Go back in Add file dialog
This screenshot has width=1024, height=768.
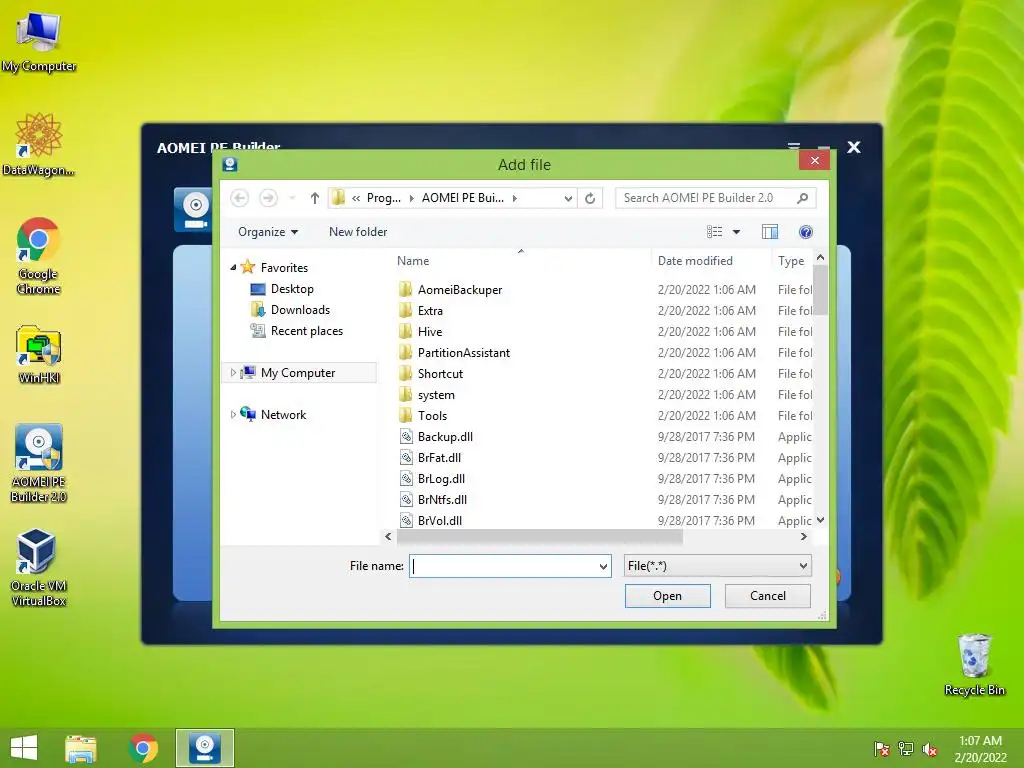(240, 198)
